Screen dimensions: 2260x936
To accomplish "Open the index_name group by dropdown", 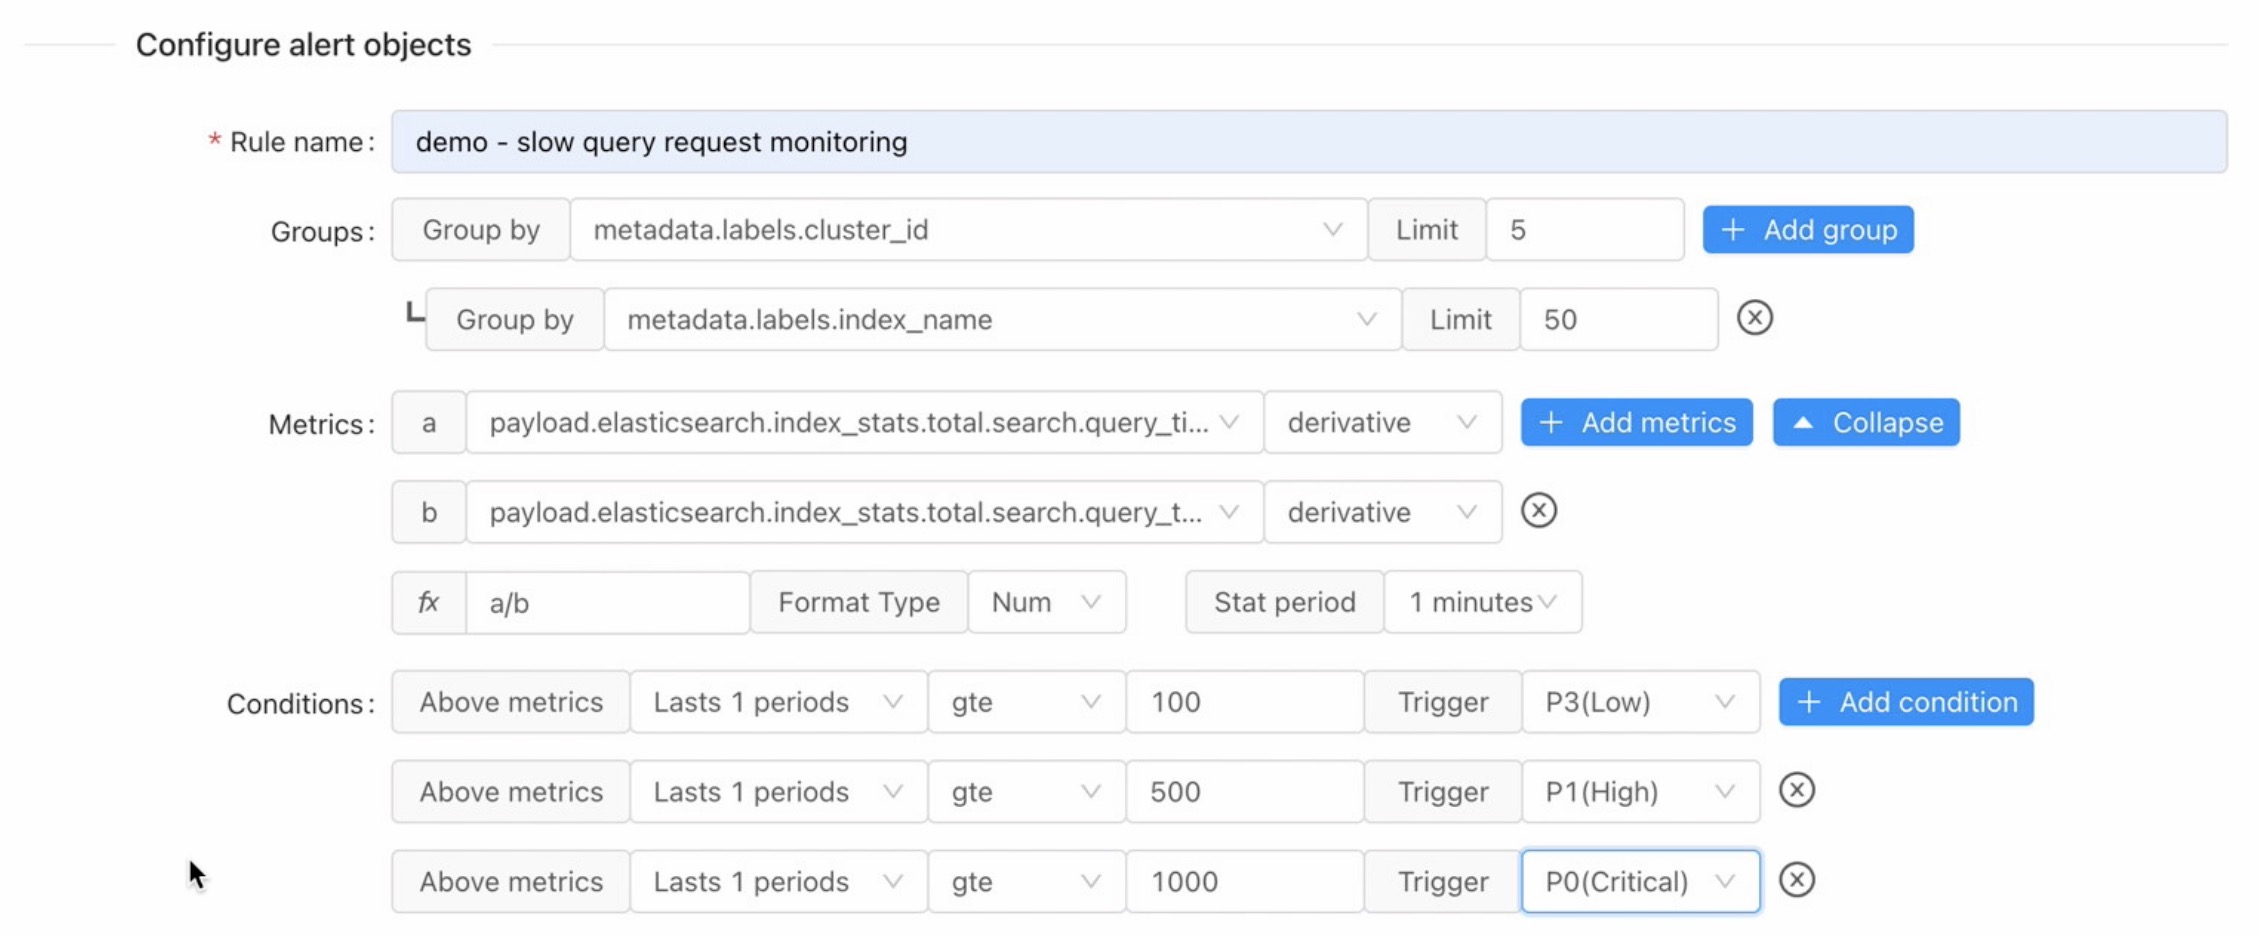I will click(1001, 320).
